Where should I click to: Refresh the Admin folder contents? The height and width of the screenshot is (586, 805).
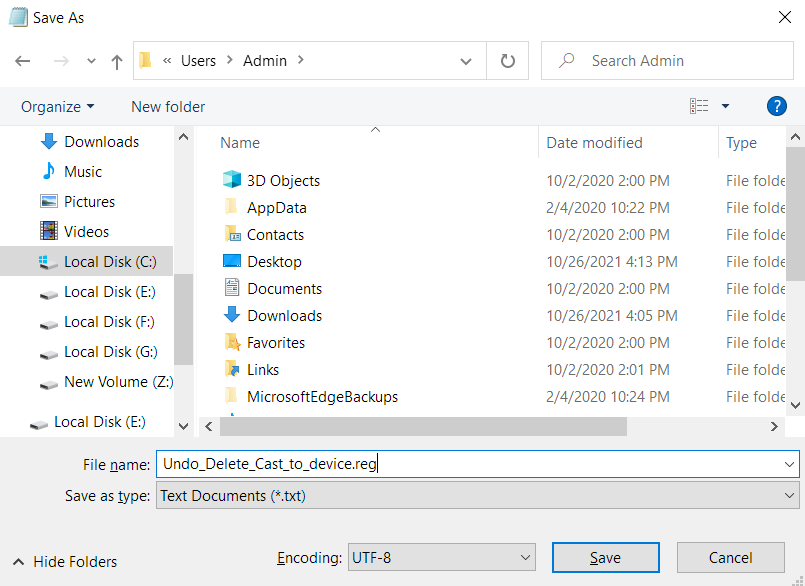507,60
